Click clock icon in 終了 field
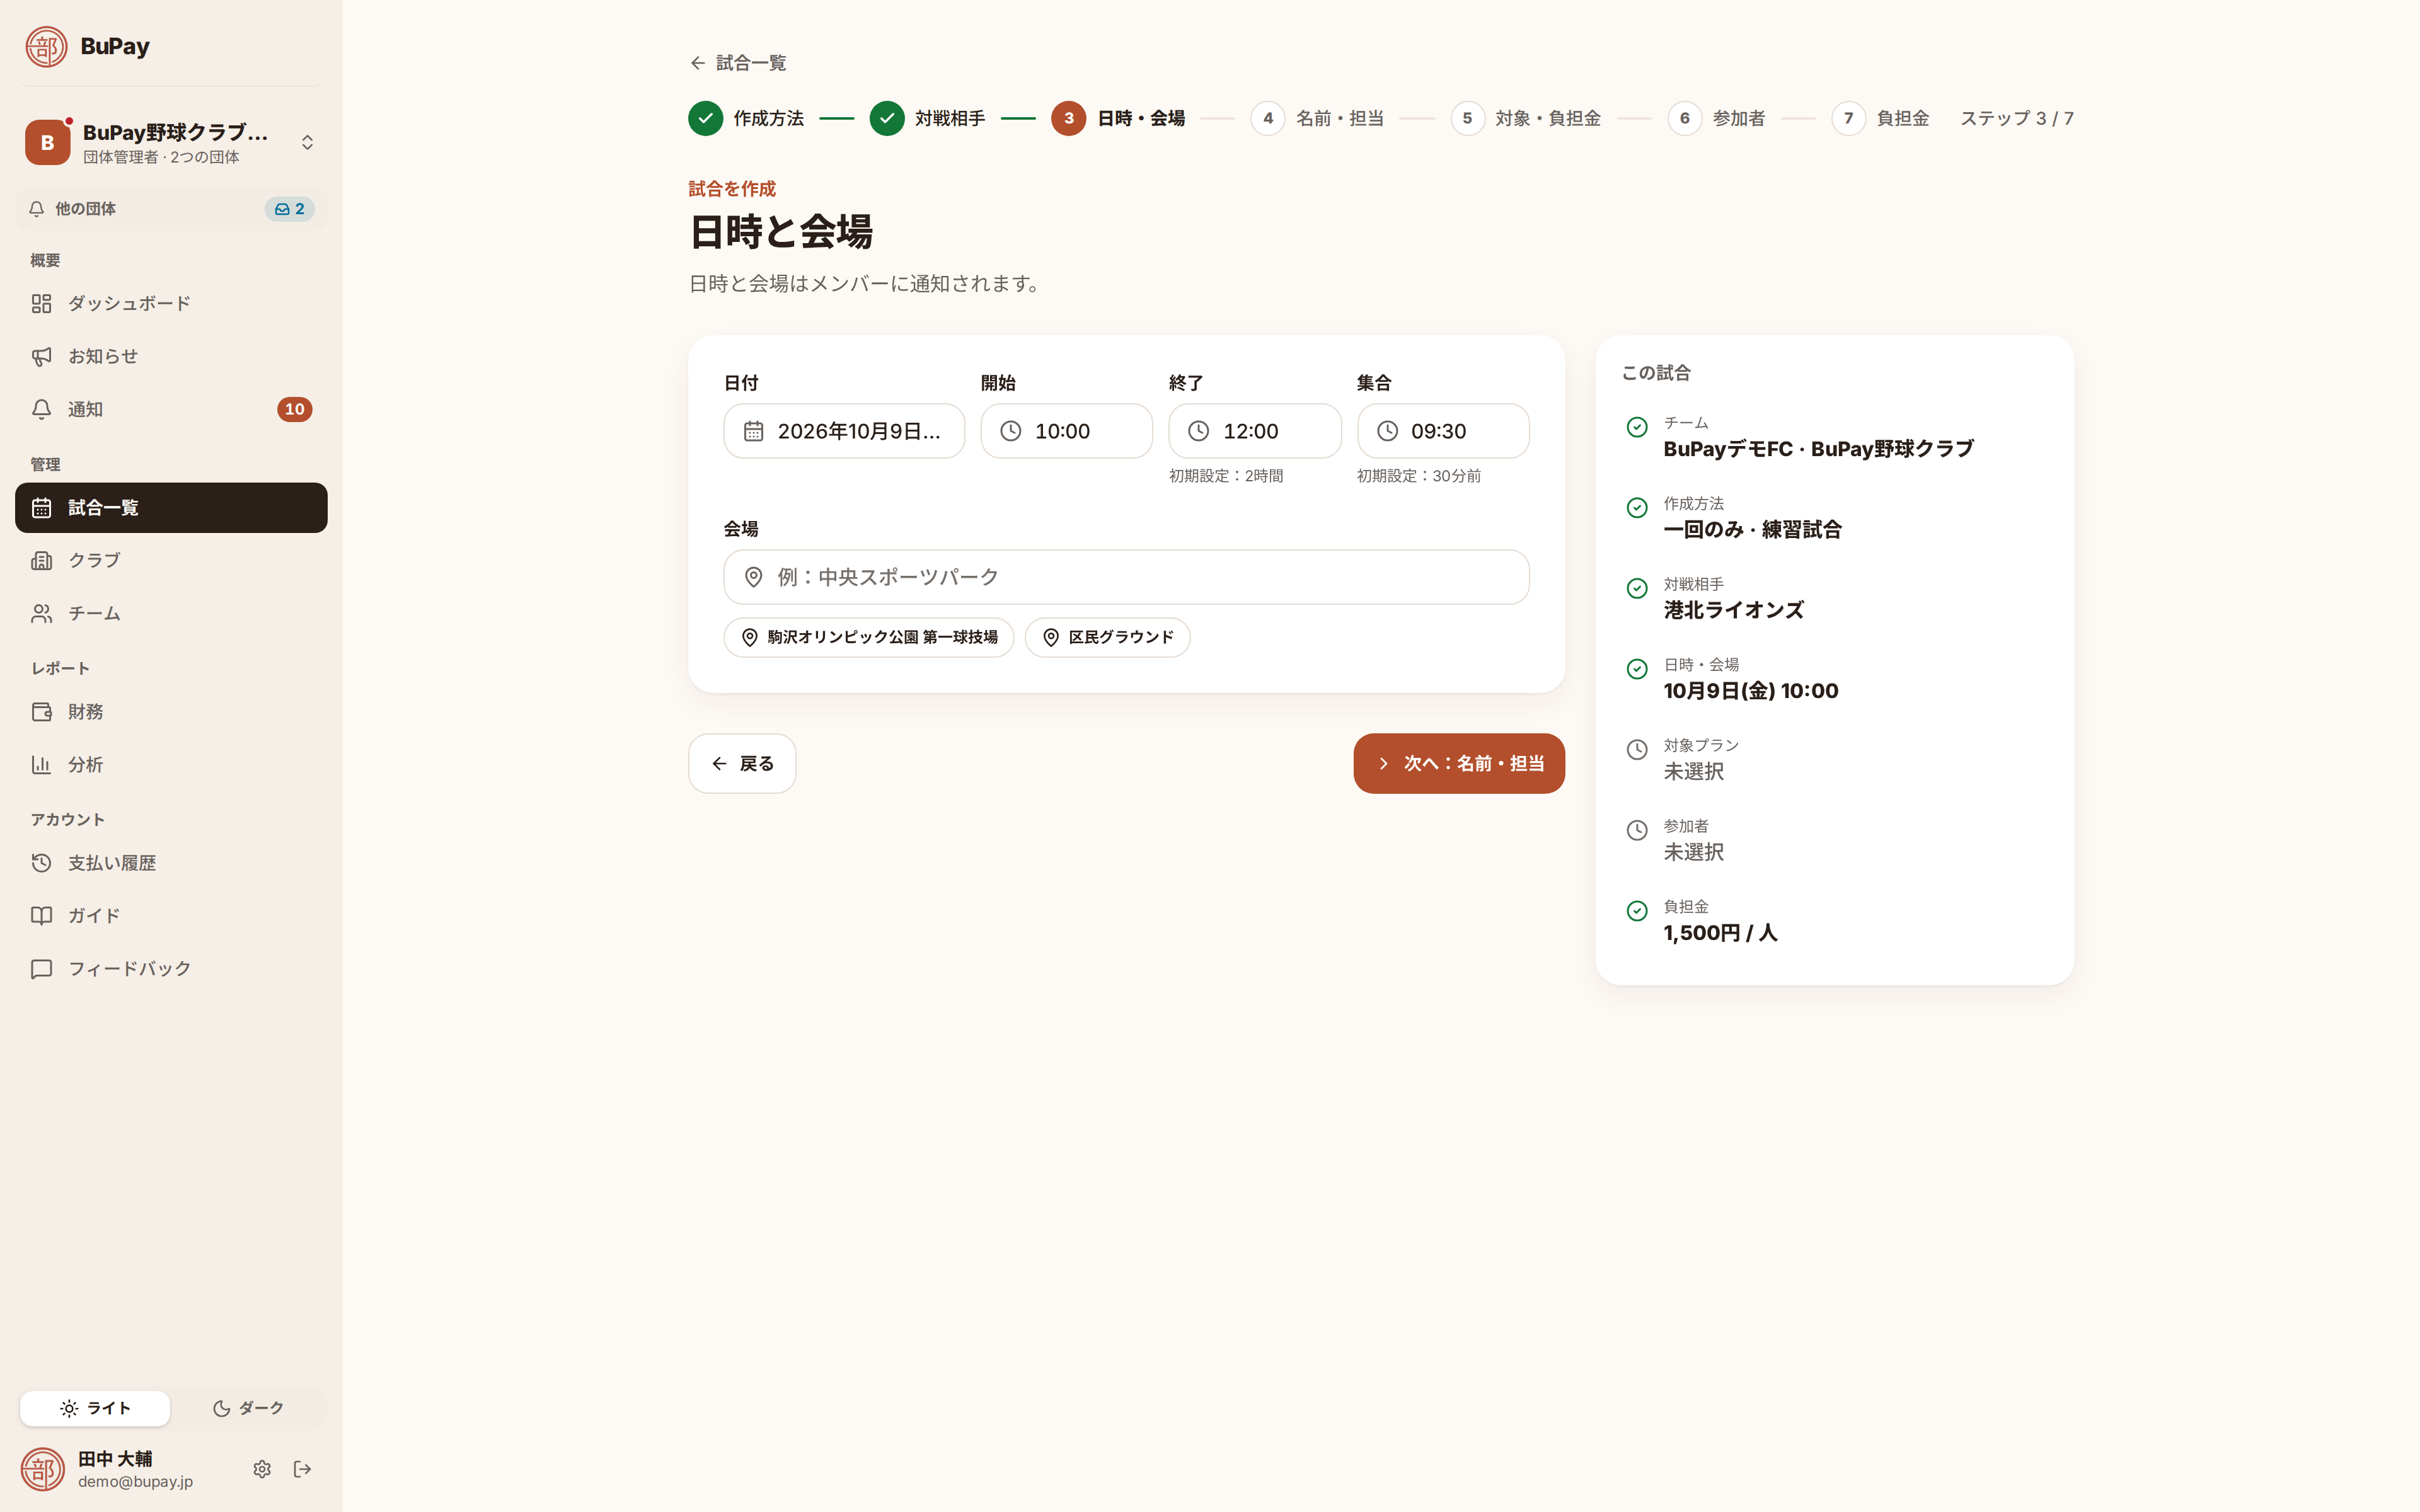The image size is (2420, 1512). (x=1199, y=431)
